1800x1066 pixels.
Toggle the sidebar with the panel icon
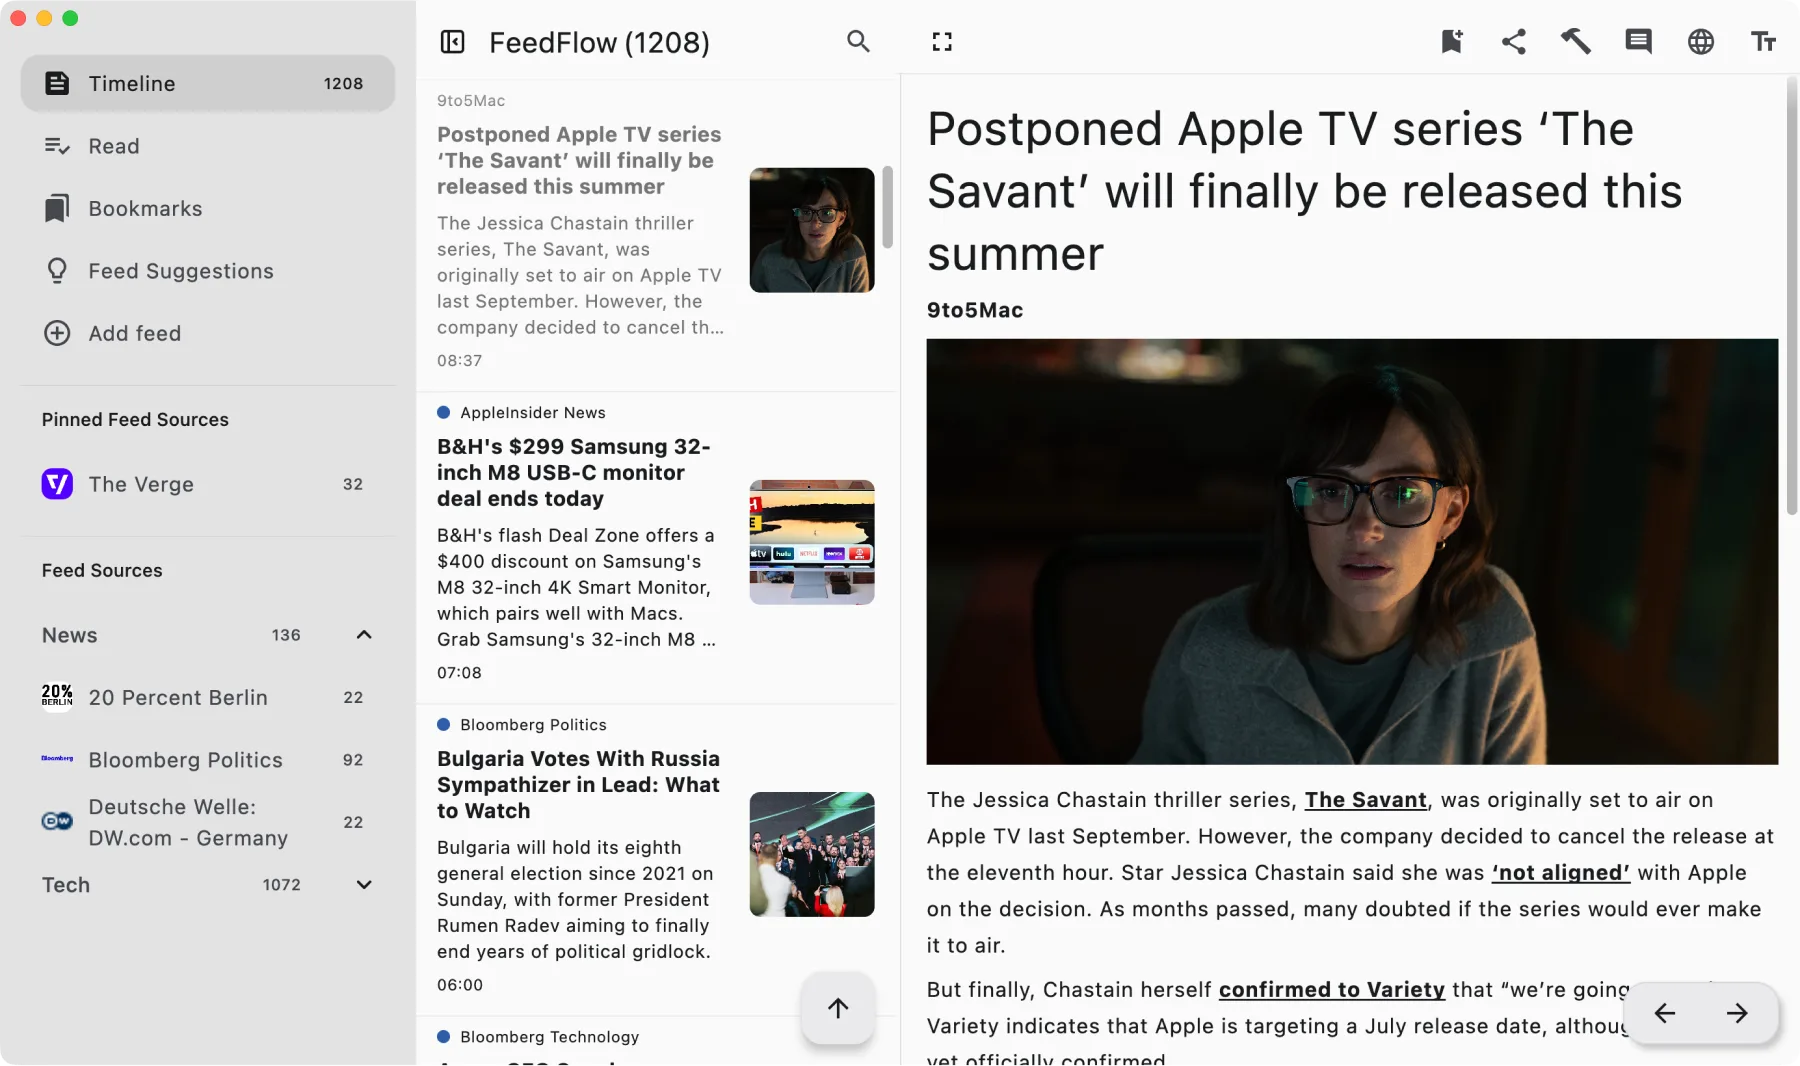pos(452,41)
